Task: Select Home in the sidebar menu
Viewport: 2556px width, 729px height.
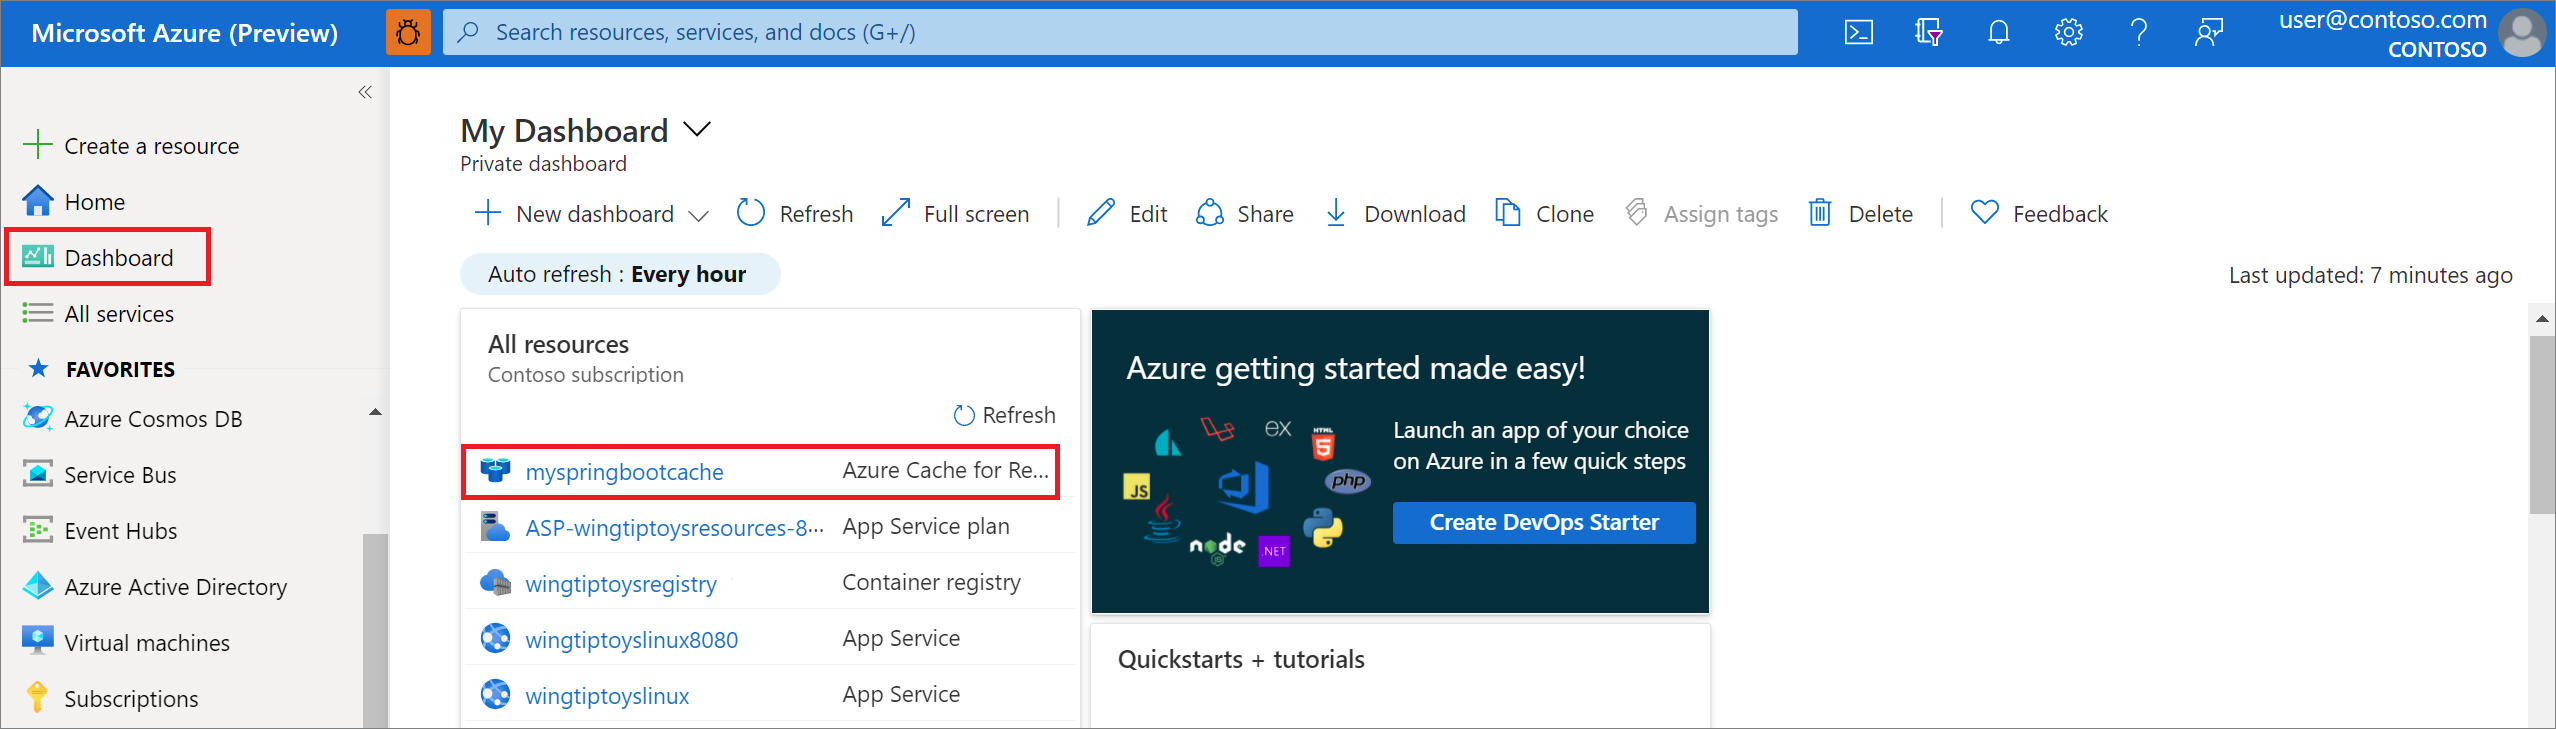Action: click(94, 202)
